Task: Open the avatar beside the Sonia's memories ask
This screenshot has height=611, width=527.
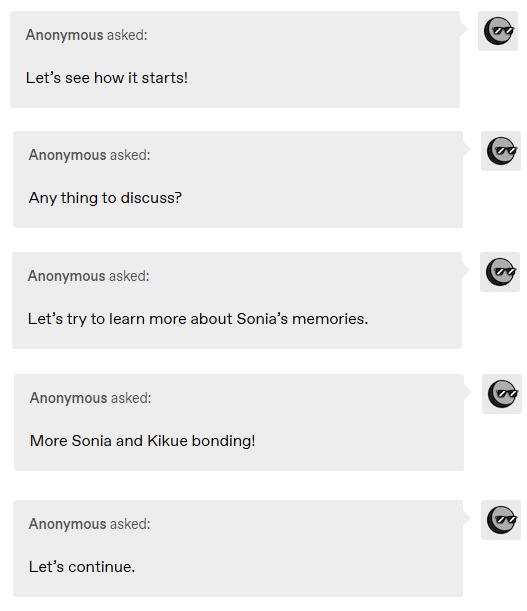Action: 500,272
